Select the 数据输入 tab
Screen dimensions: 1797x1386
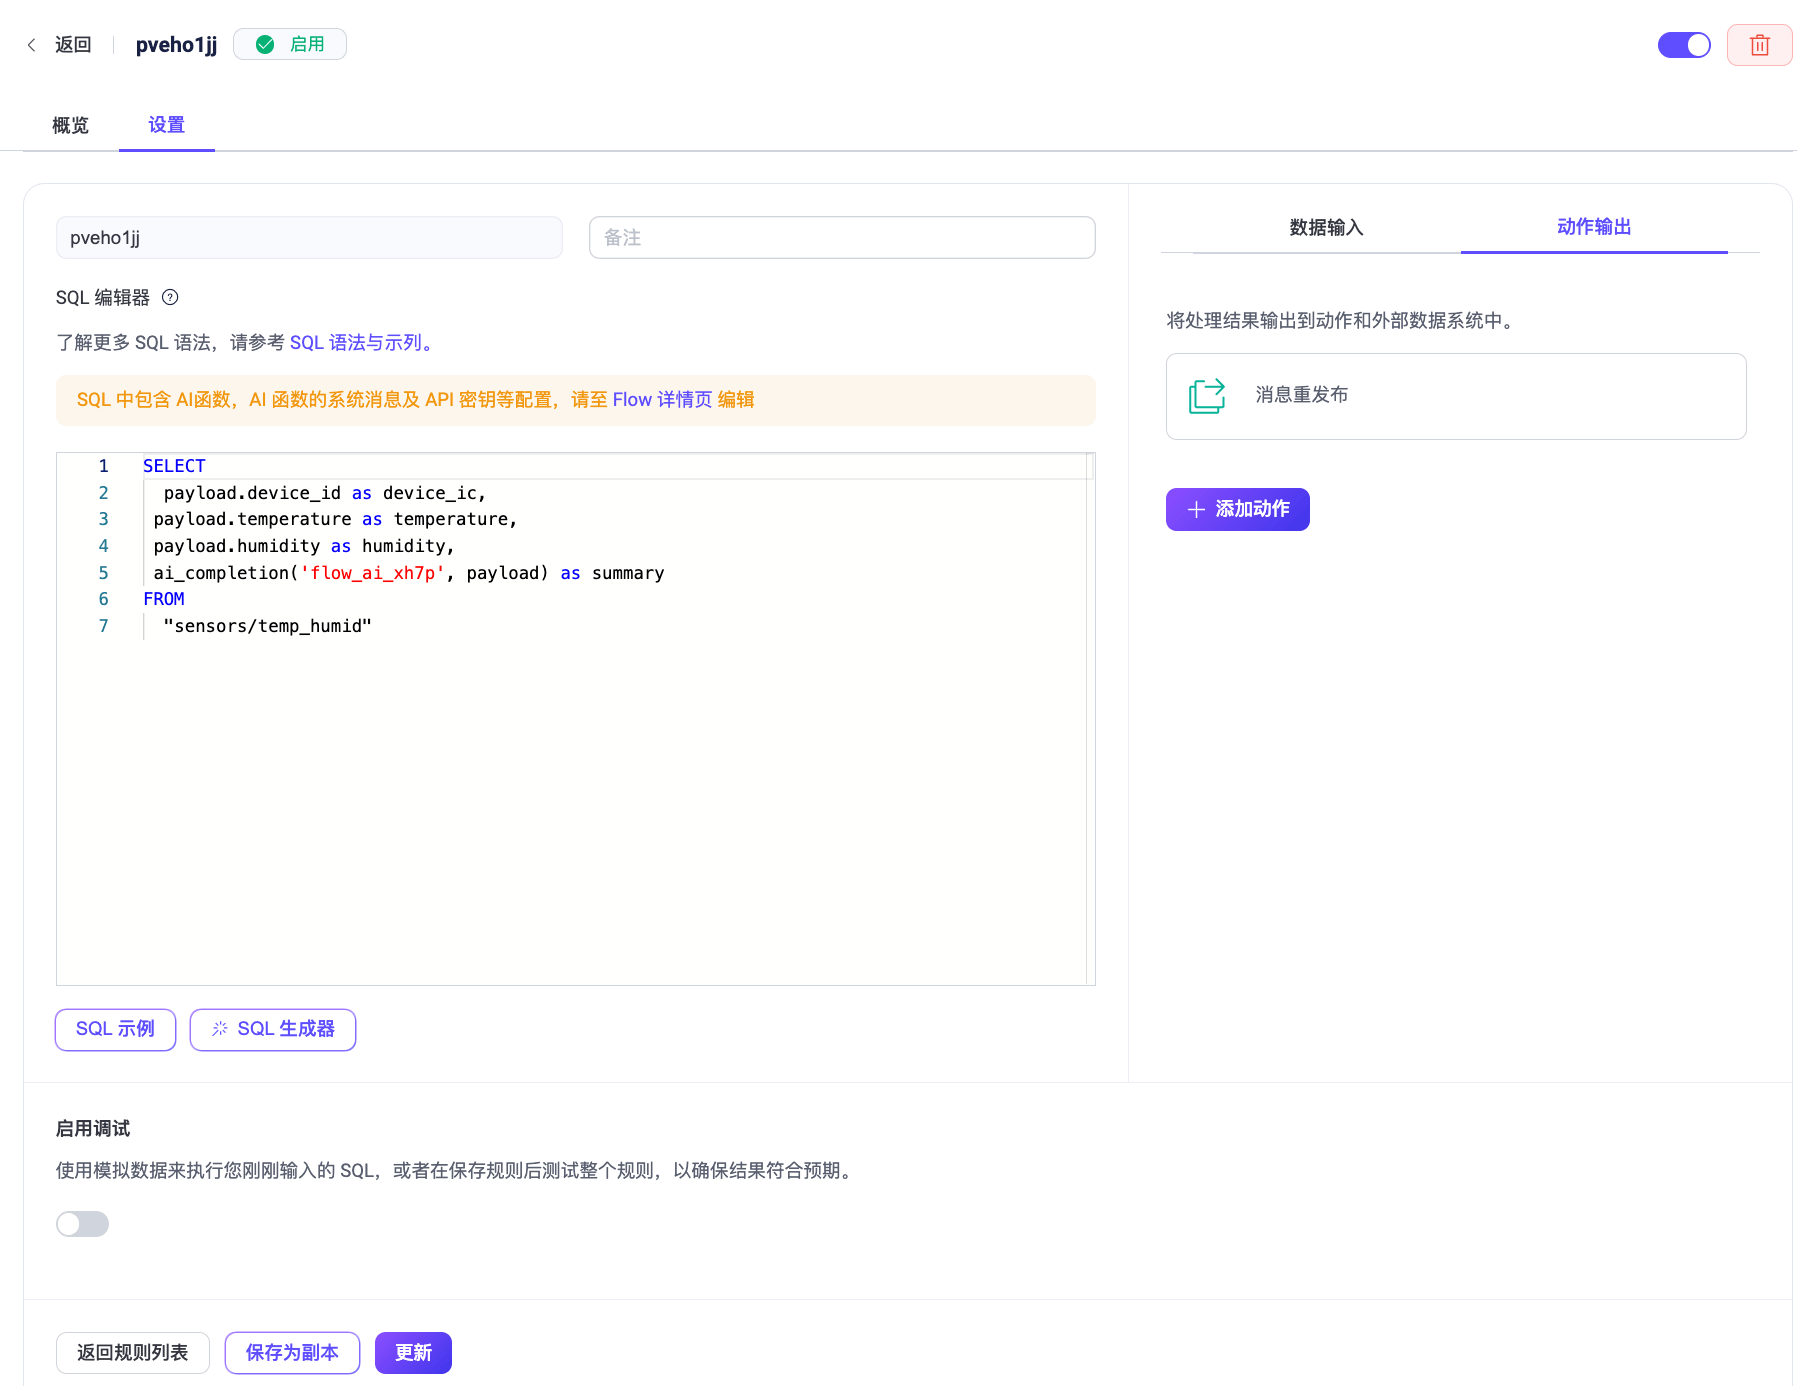point(1326,228)
